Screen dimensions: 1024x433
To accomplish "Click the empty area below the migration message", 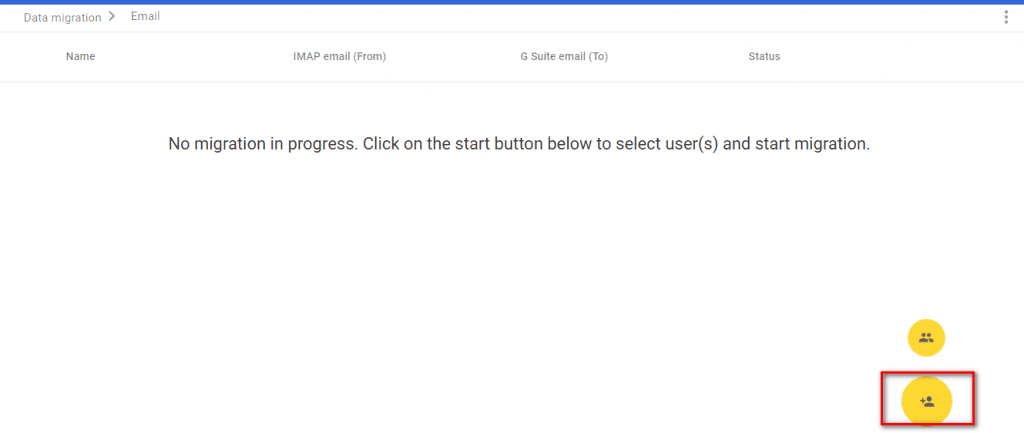I will (x=500, y=260).
